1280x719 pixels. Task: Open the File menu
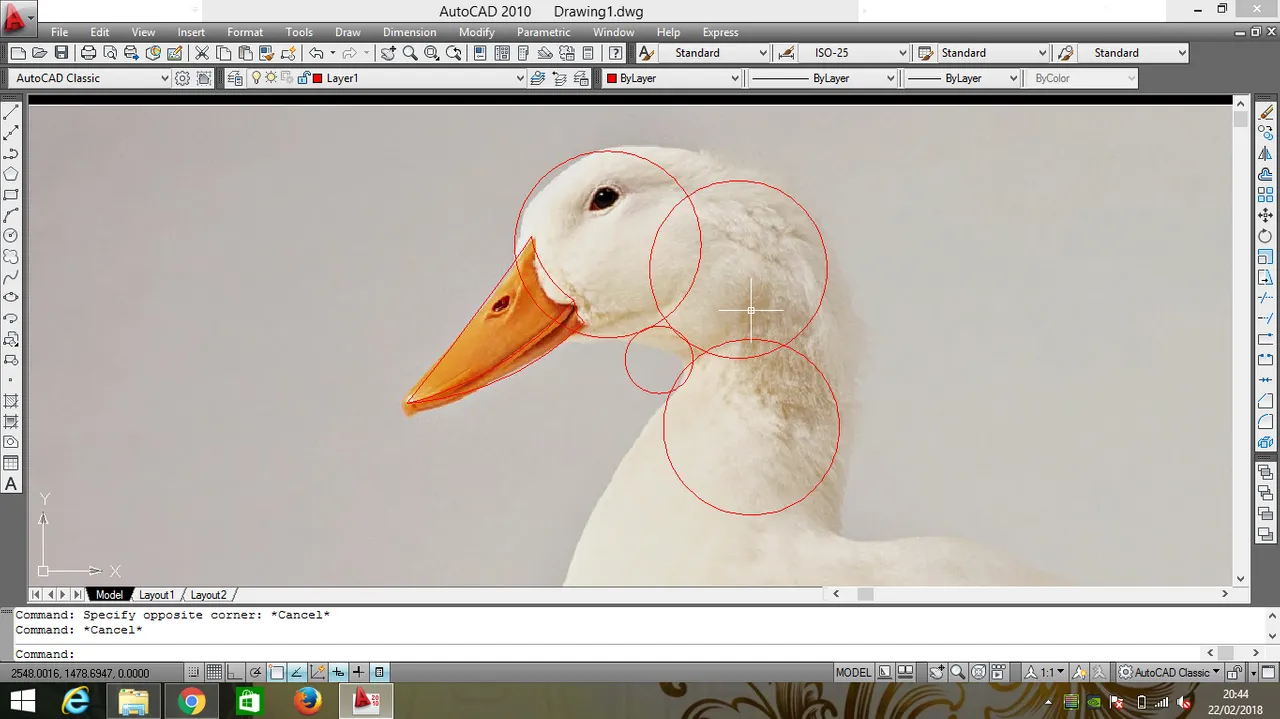[x=60, y=32]
